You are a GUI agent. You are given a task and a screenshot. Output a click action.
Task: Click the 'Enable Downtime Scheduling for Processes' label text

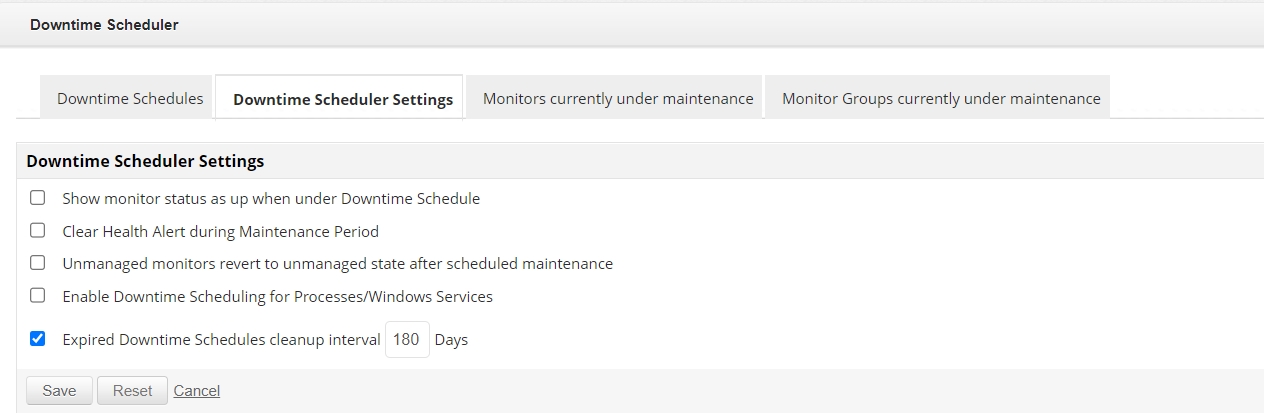pos(277,297)
